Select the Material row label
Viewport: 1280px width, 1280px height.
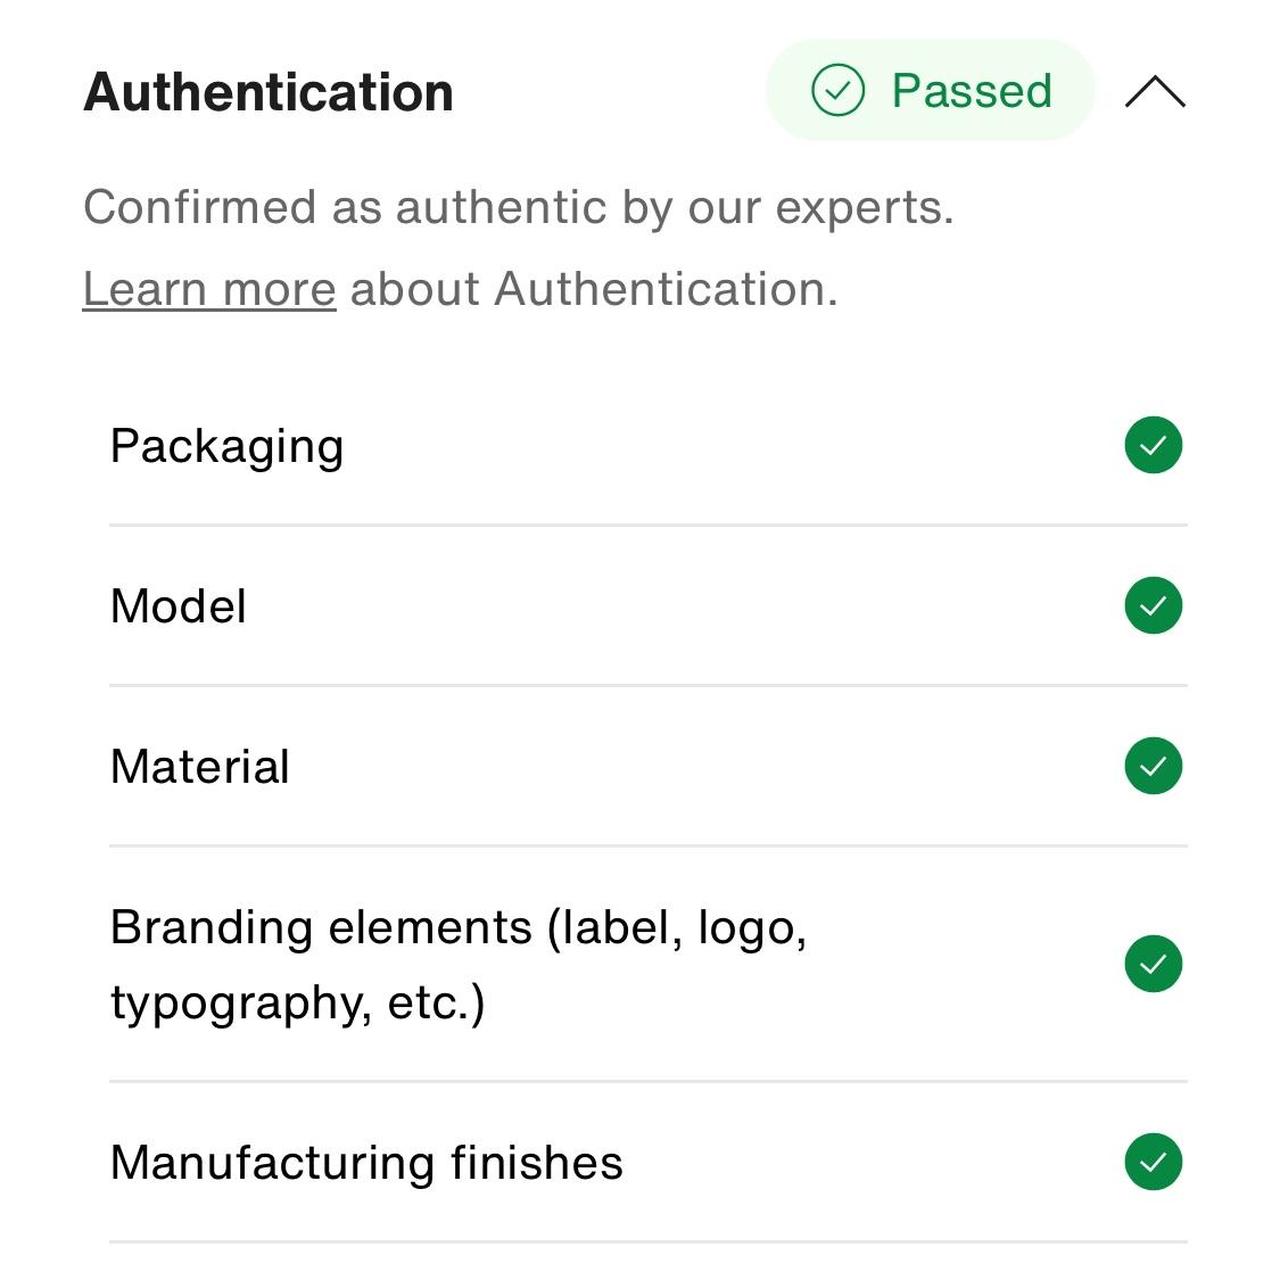click(x=200, y=767)
